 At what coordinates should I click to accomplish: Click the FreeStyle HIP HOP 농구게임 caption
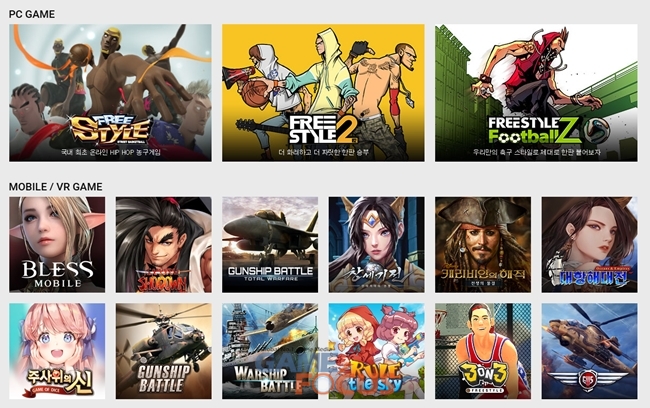(x=111, y=152)
